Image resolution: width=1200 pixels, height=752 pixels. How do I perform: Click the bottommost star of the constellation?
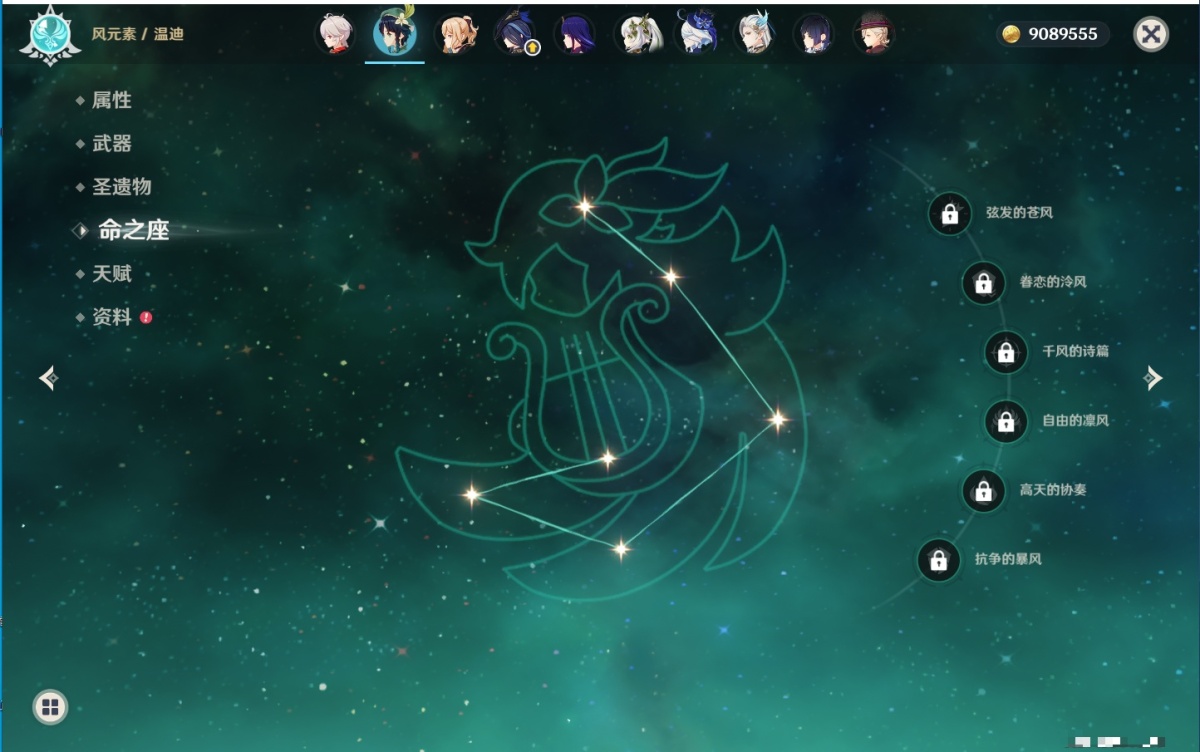pos(621,548)
